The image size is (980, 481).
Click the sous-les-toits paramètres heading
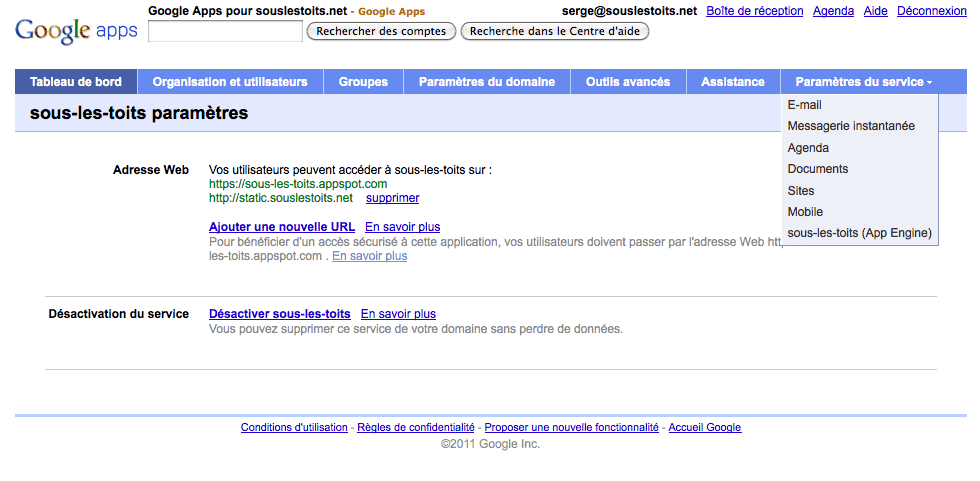click(139, 113)
